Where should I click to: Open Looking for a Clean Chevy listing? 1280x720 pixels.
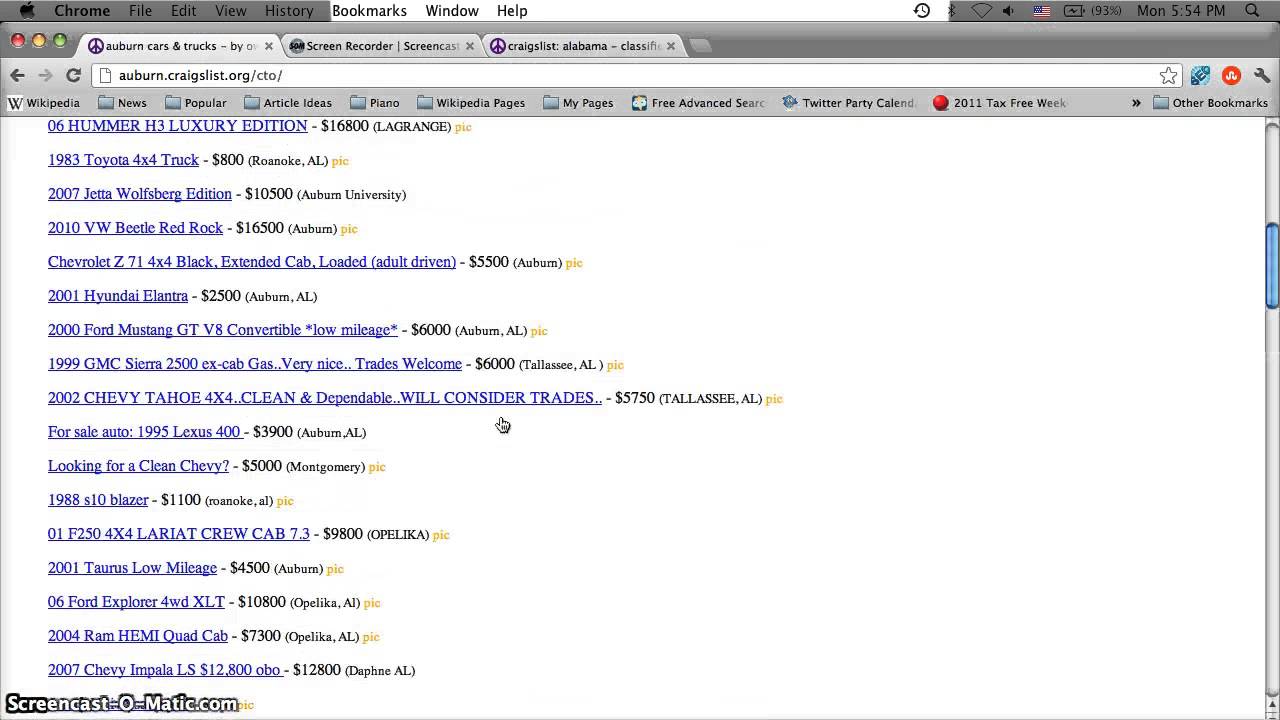click(x=138, y=466)
